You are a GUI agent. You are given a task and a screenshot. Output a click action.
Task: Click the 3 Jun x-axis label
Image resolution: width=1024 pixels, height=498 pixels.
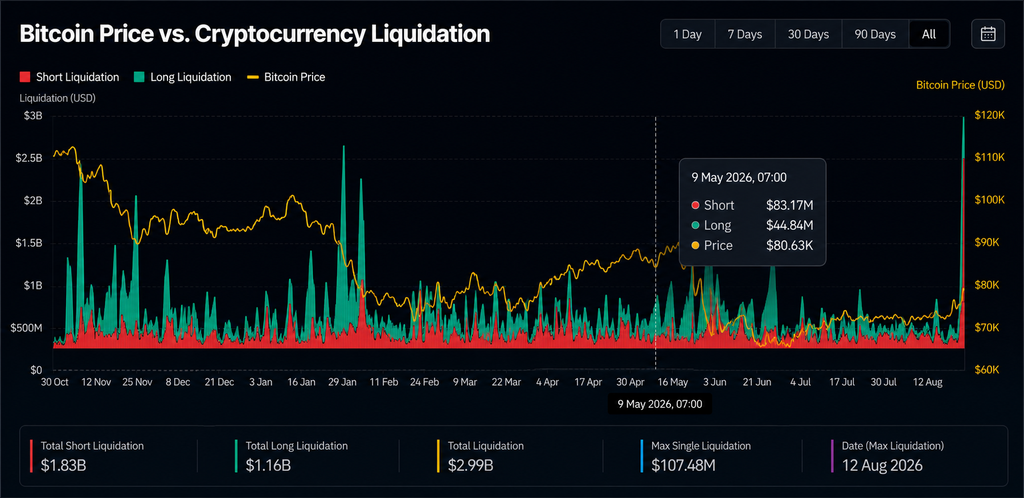714,382
